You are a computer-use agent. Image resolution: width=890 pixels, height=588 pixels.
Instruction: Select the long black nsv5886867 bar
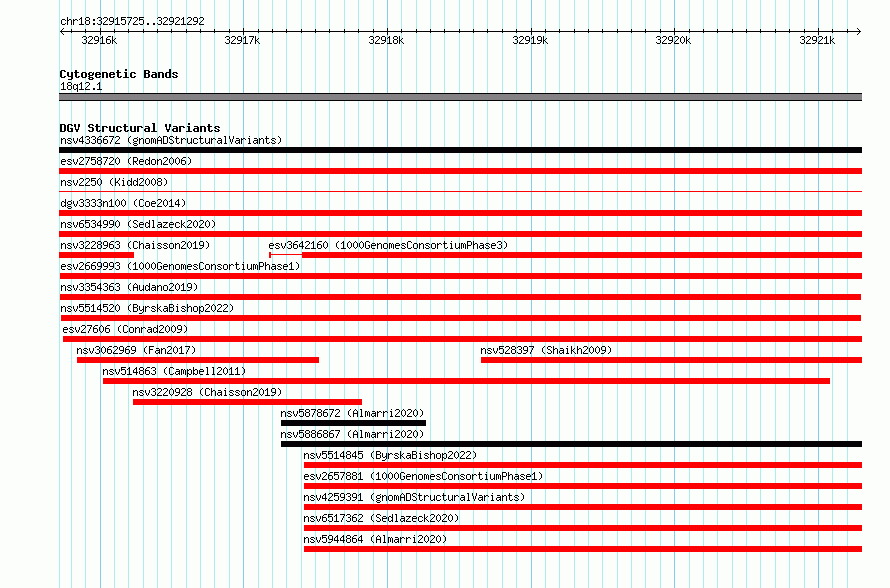[572, 444]
